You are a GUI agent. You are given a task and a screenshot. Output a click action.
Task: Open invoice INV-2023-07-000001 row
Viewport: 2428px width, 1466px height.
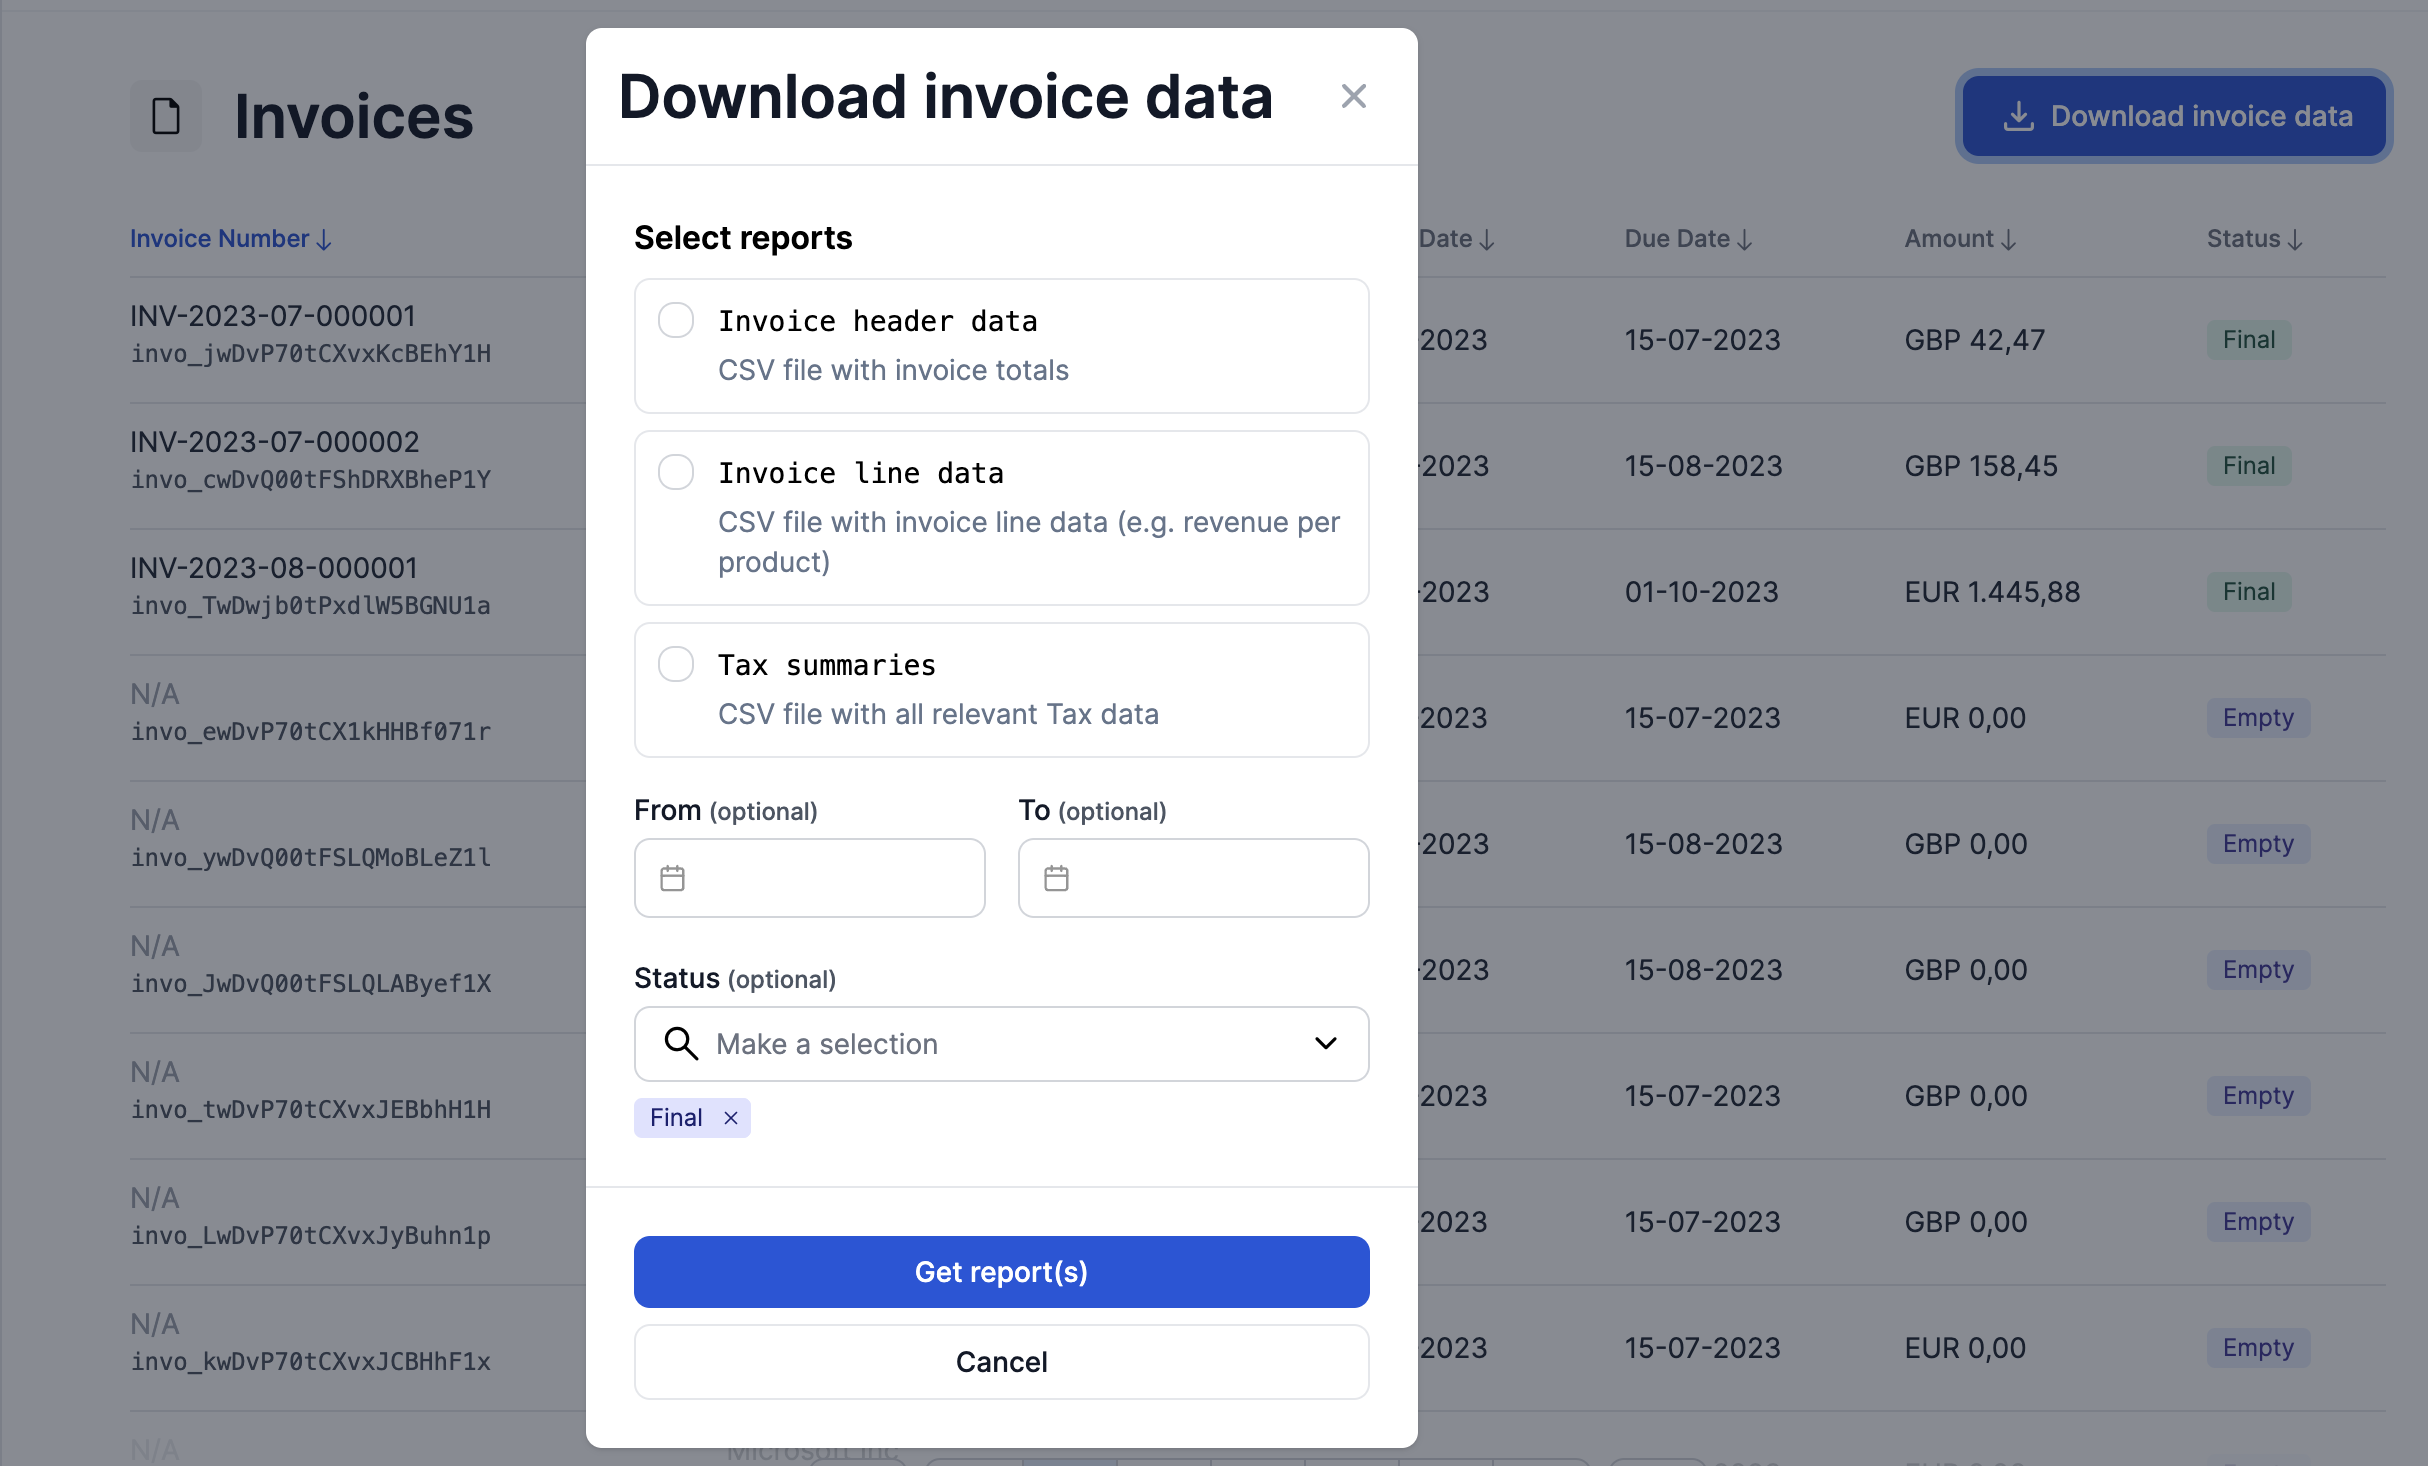272,316
